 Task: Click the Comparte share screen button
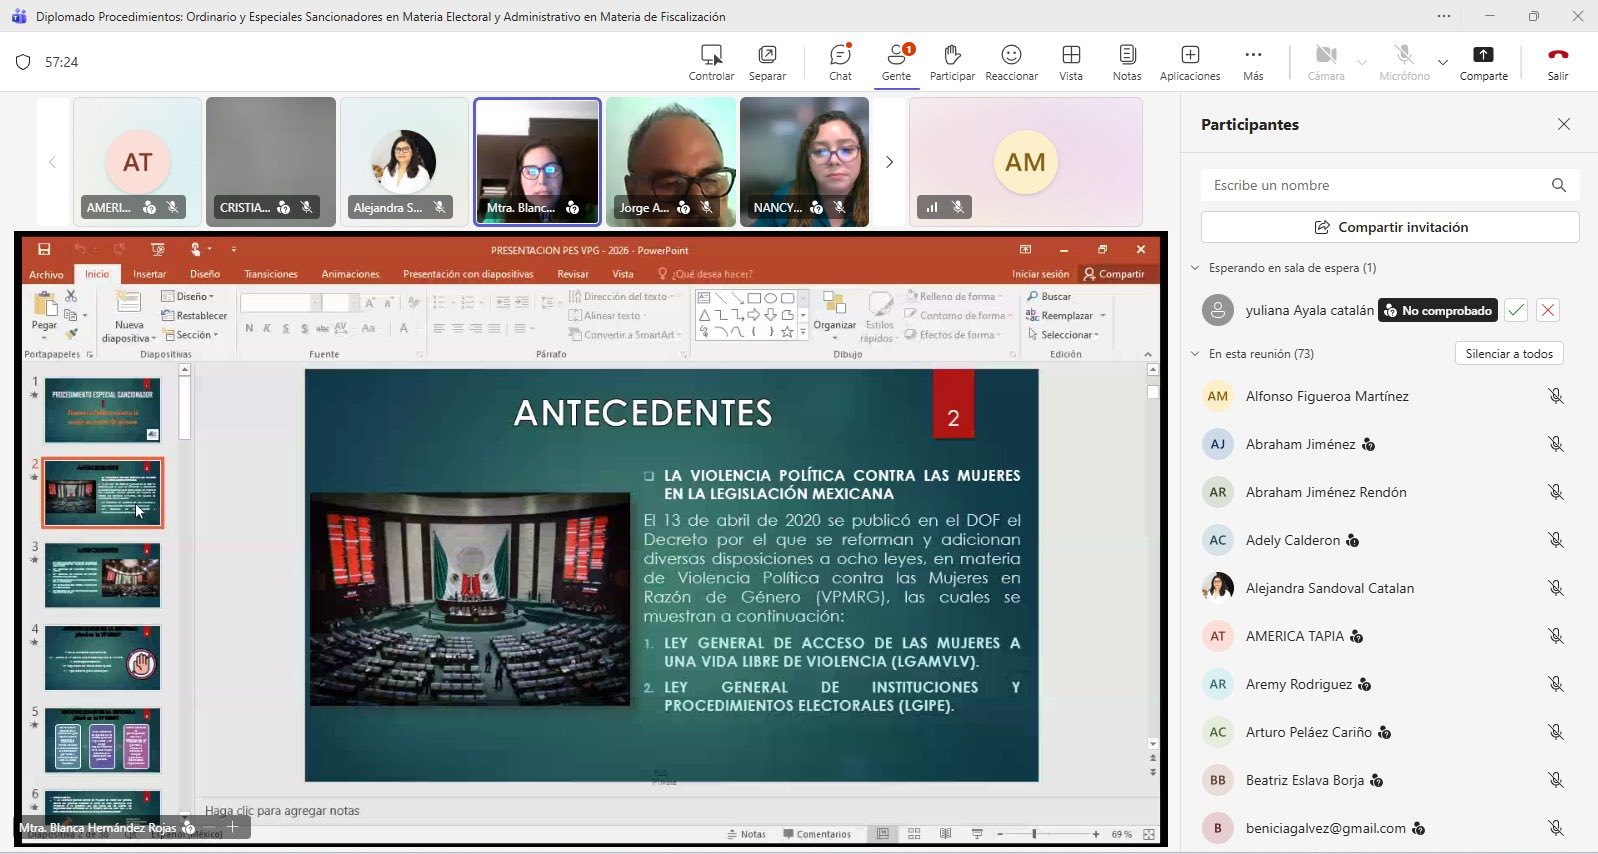click(x=1483, y=62)
